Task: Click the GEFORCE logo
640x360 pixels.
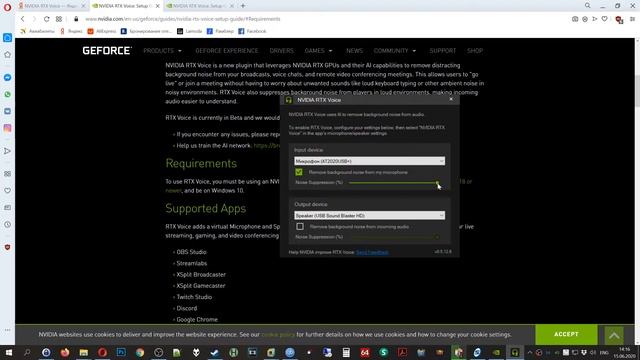Action: tap(107, 51)
